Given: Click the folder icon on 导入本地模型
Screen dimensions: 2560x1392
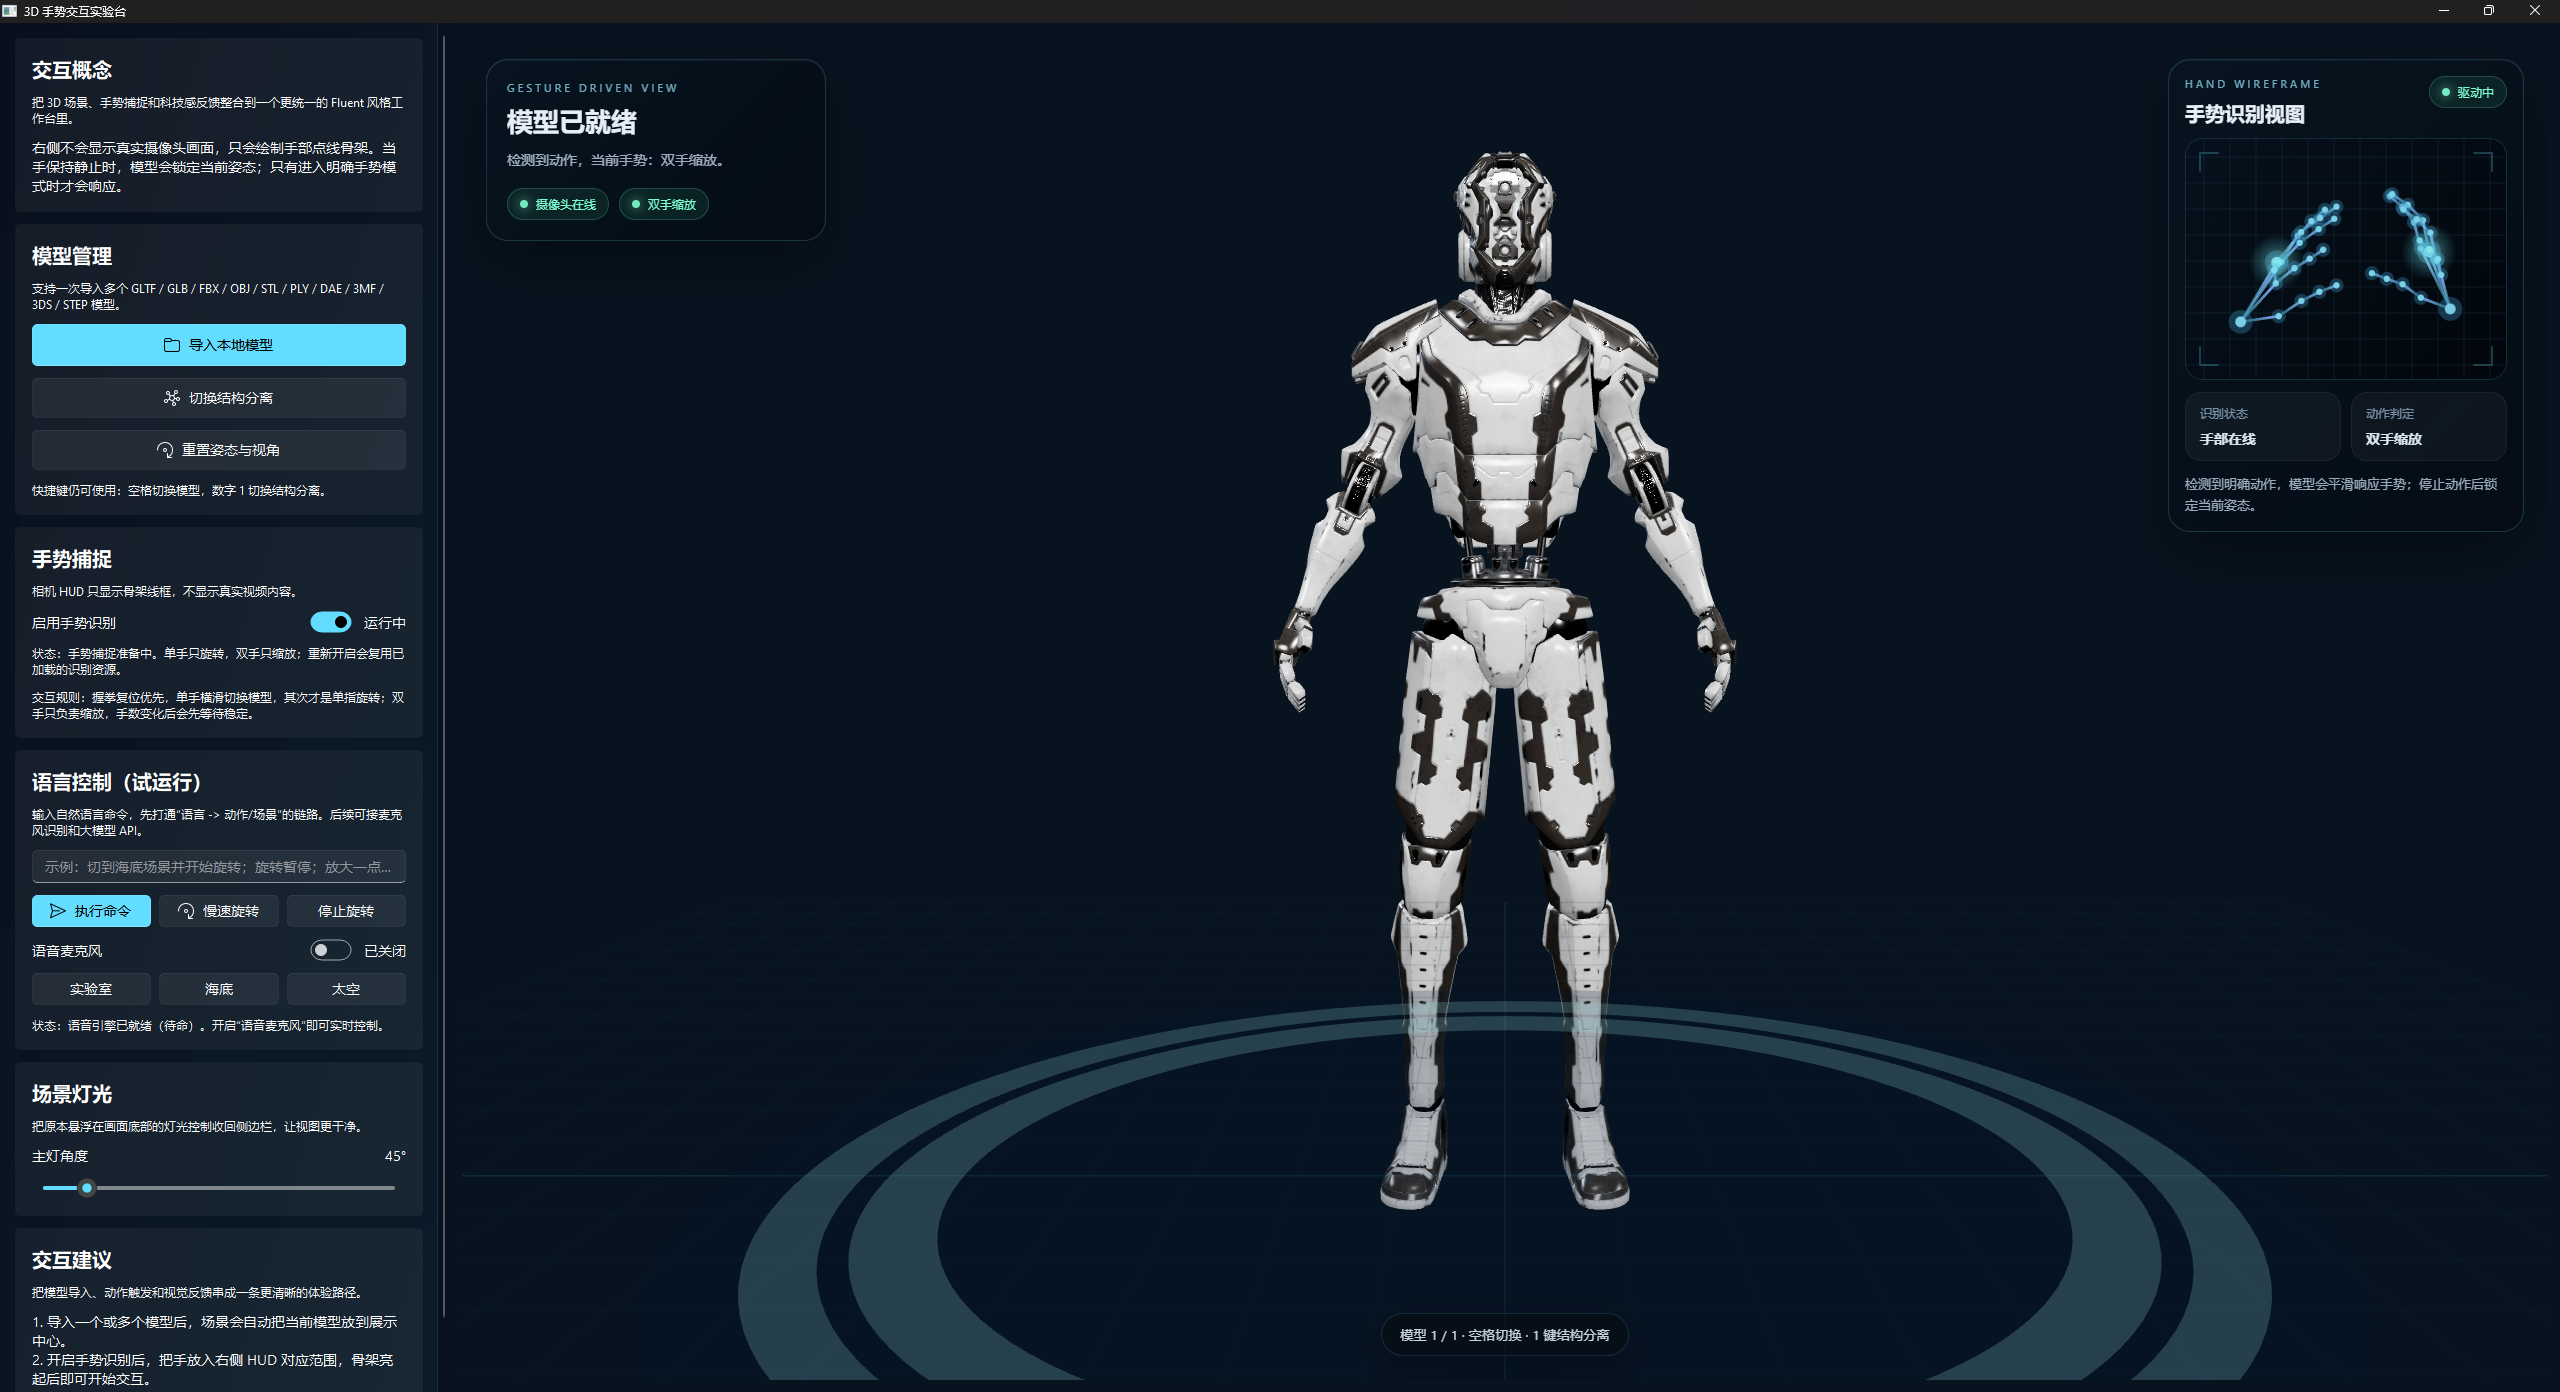Looking at the screenshot, I should click(172, 345).
